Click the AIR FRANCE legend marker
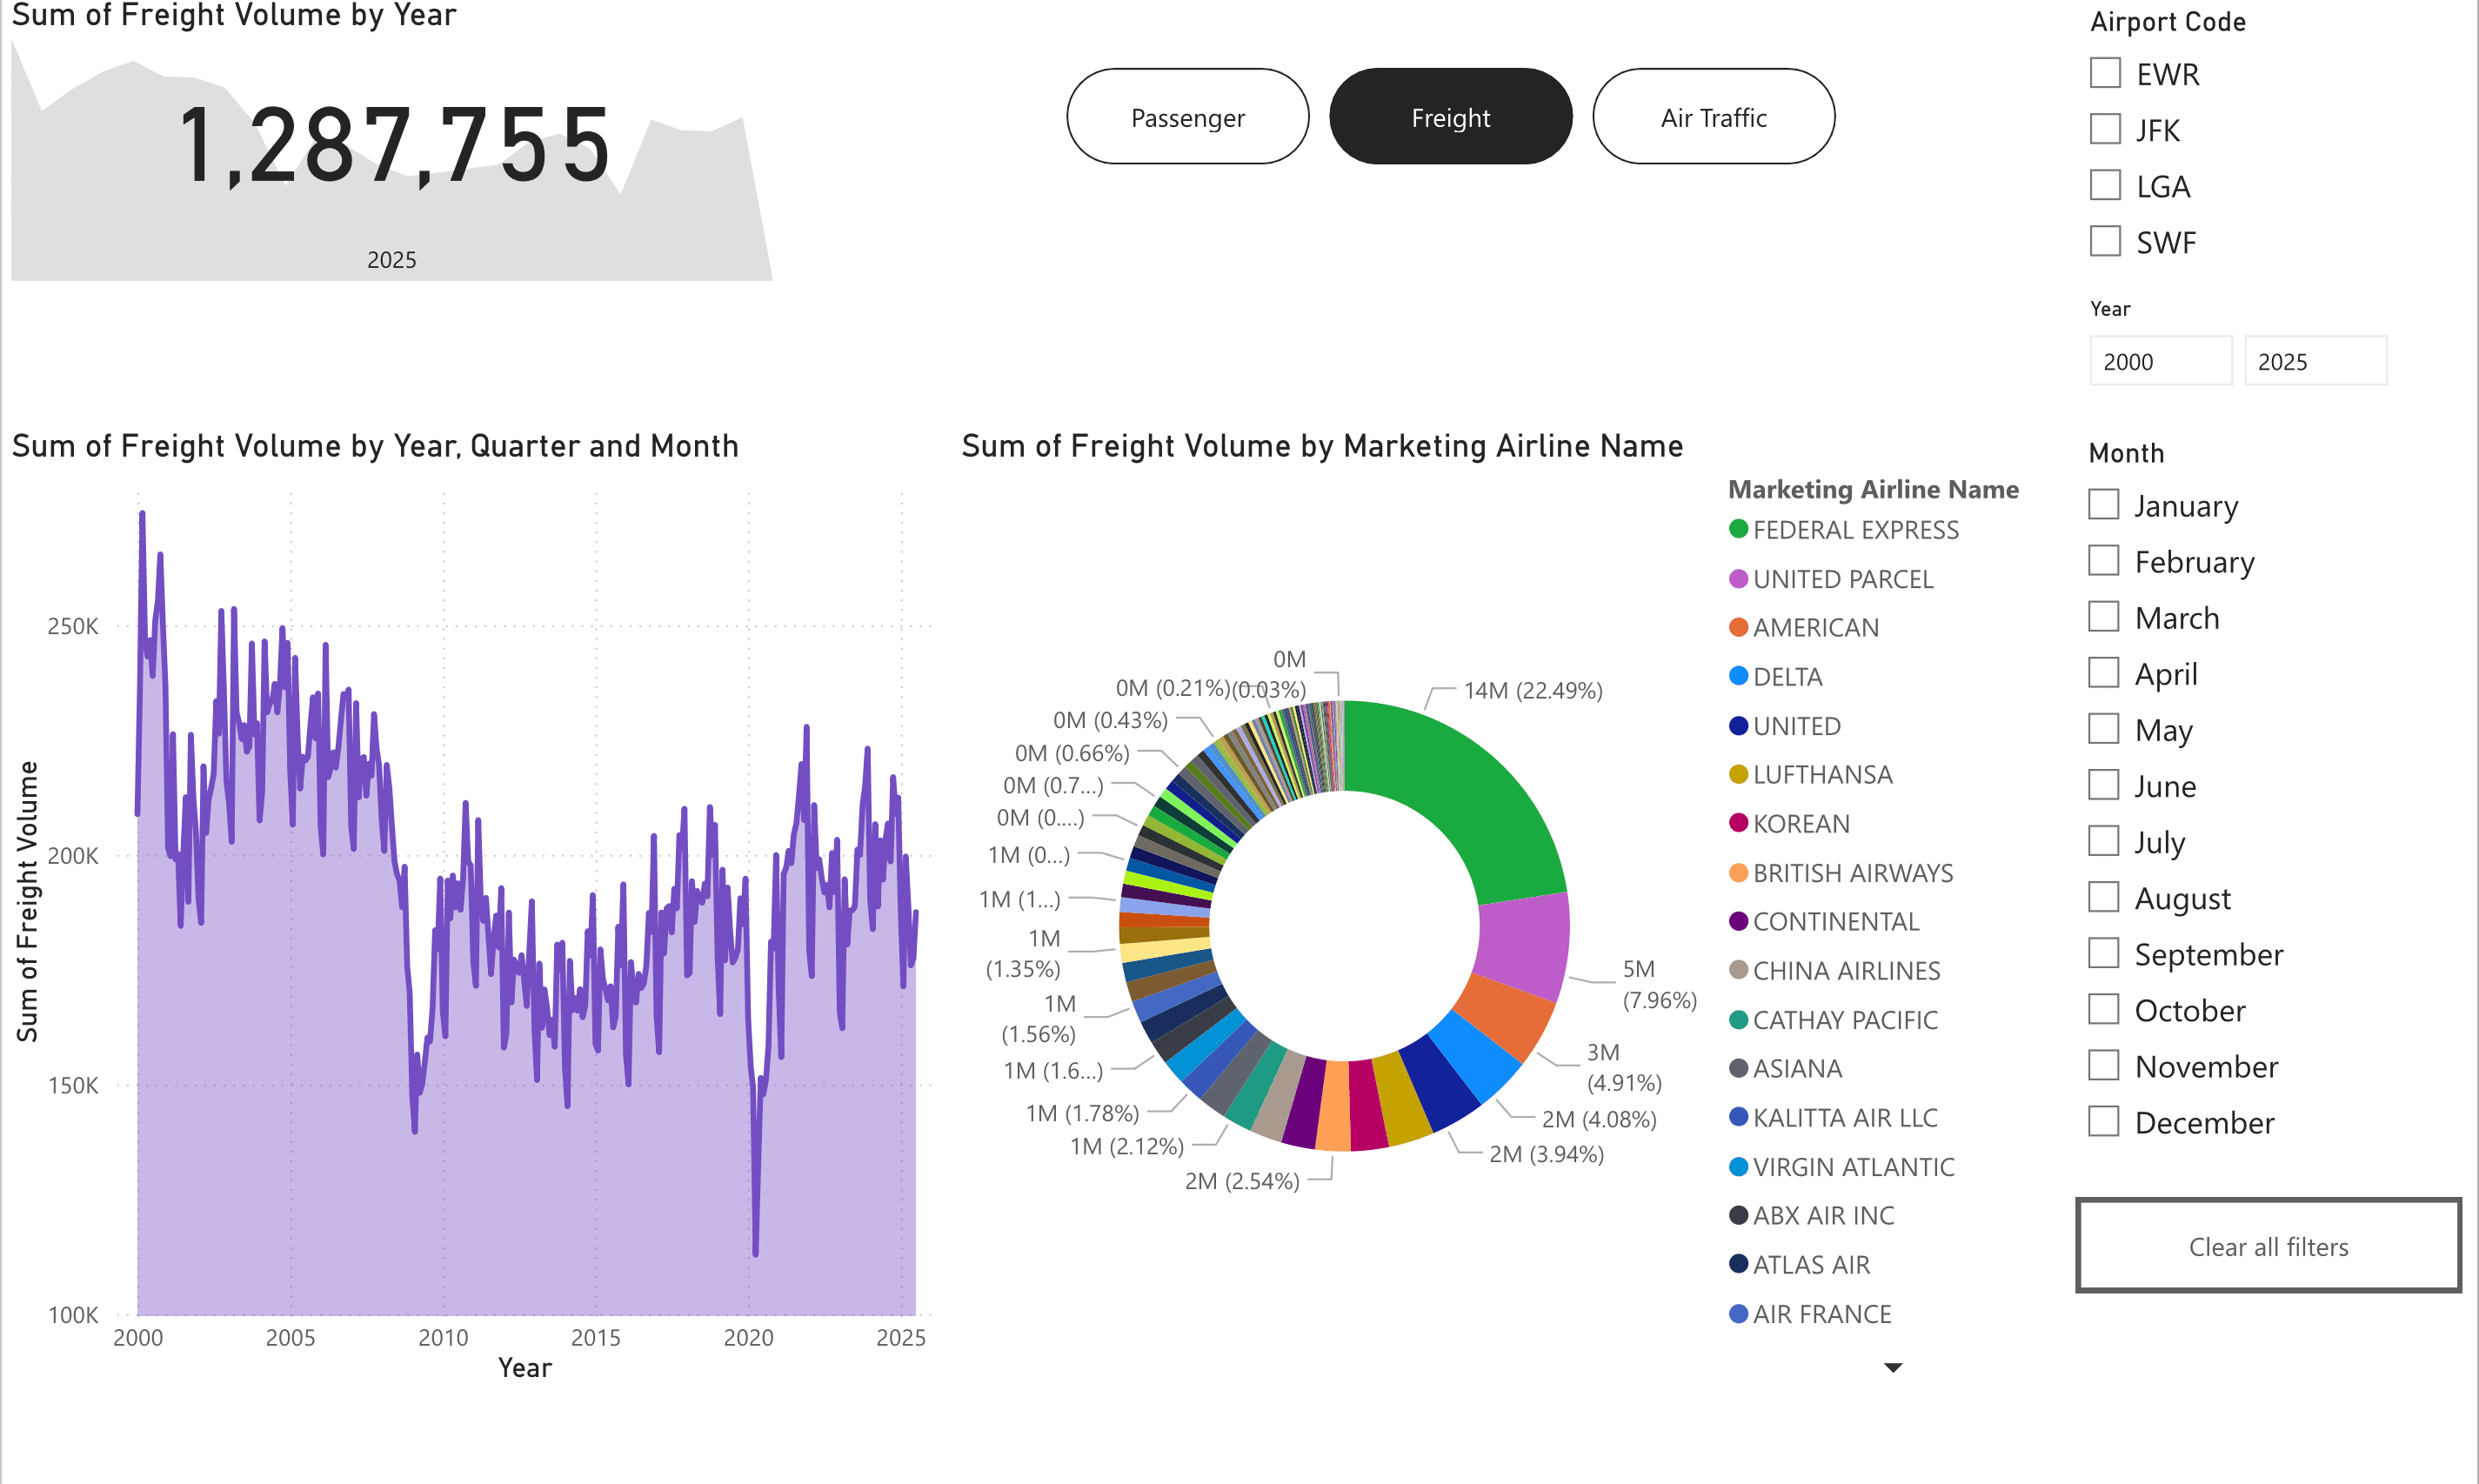2479x1484 pixels. click(x=1738, y=1313)
